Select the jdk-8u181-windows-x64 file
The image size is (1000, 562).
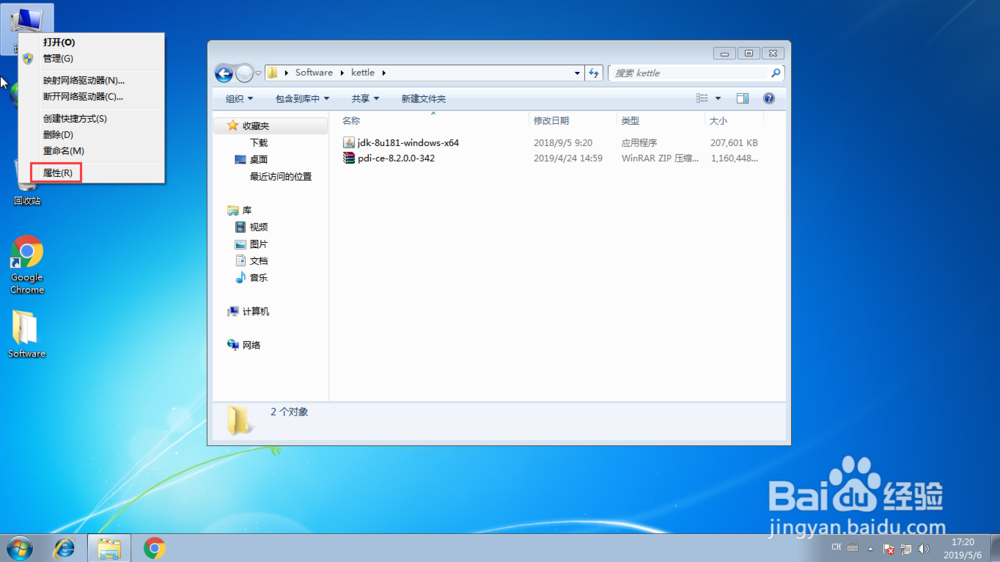pos(408,143)
